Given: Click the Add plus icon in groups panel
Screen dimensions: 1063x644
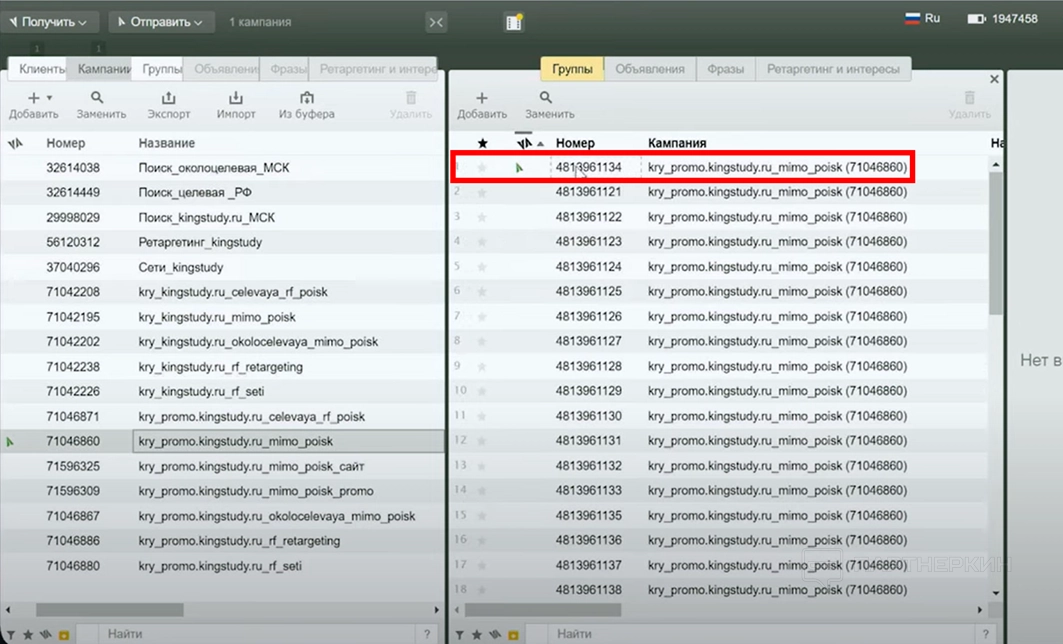Looking at the screenshot, I should click(x=481, y=98).
